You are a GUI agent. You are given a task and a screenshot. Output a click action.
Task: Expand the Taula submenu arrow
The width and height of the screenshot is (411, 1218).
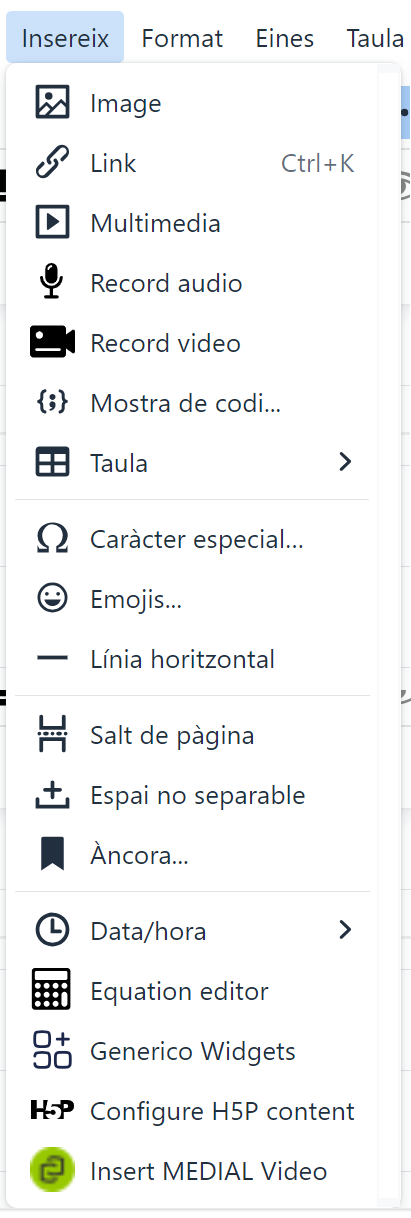[345, 462]
